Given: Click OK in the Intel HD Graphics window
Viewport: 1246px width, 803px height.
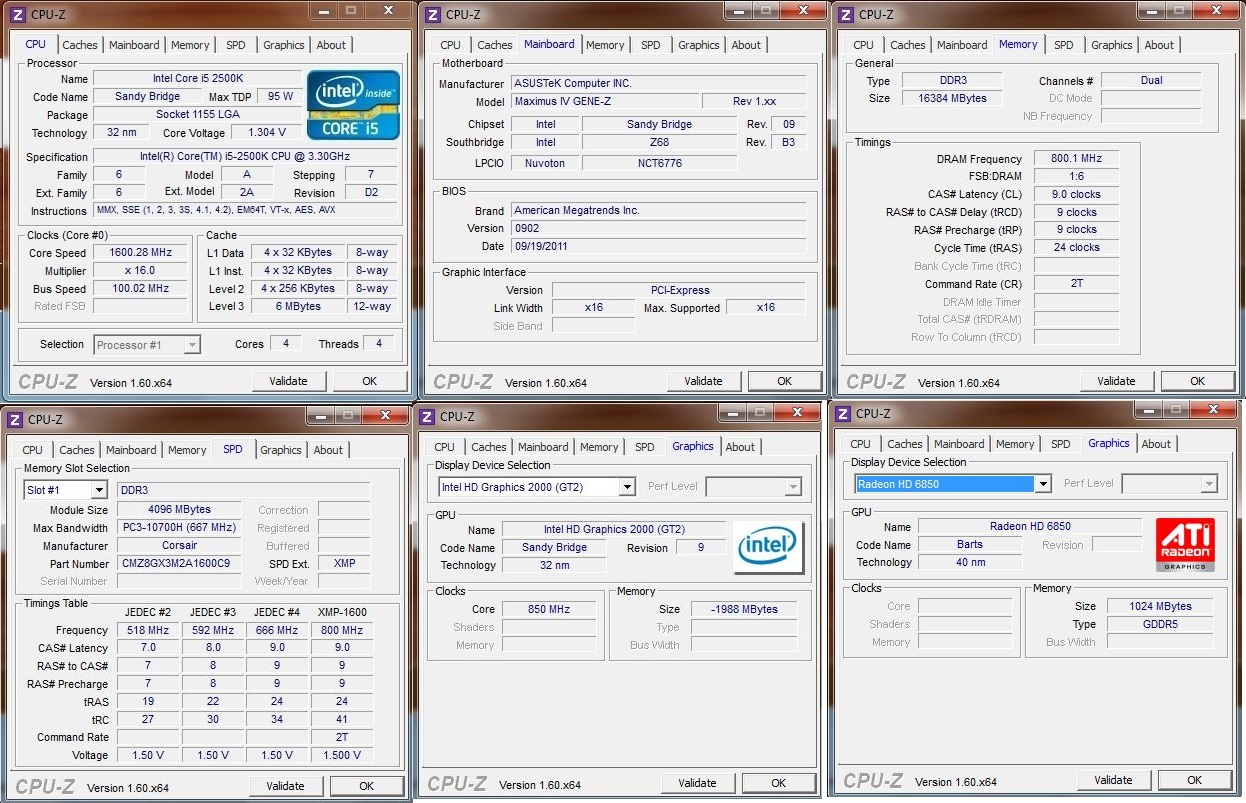Looking at the screenshot, I should click(x=779, y=783).
